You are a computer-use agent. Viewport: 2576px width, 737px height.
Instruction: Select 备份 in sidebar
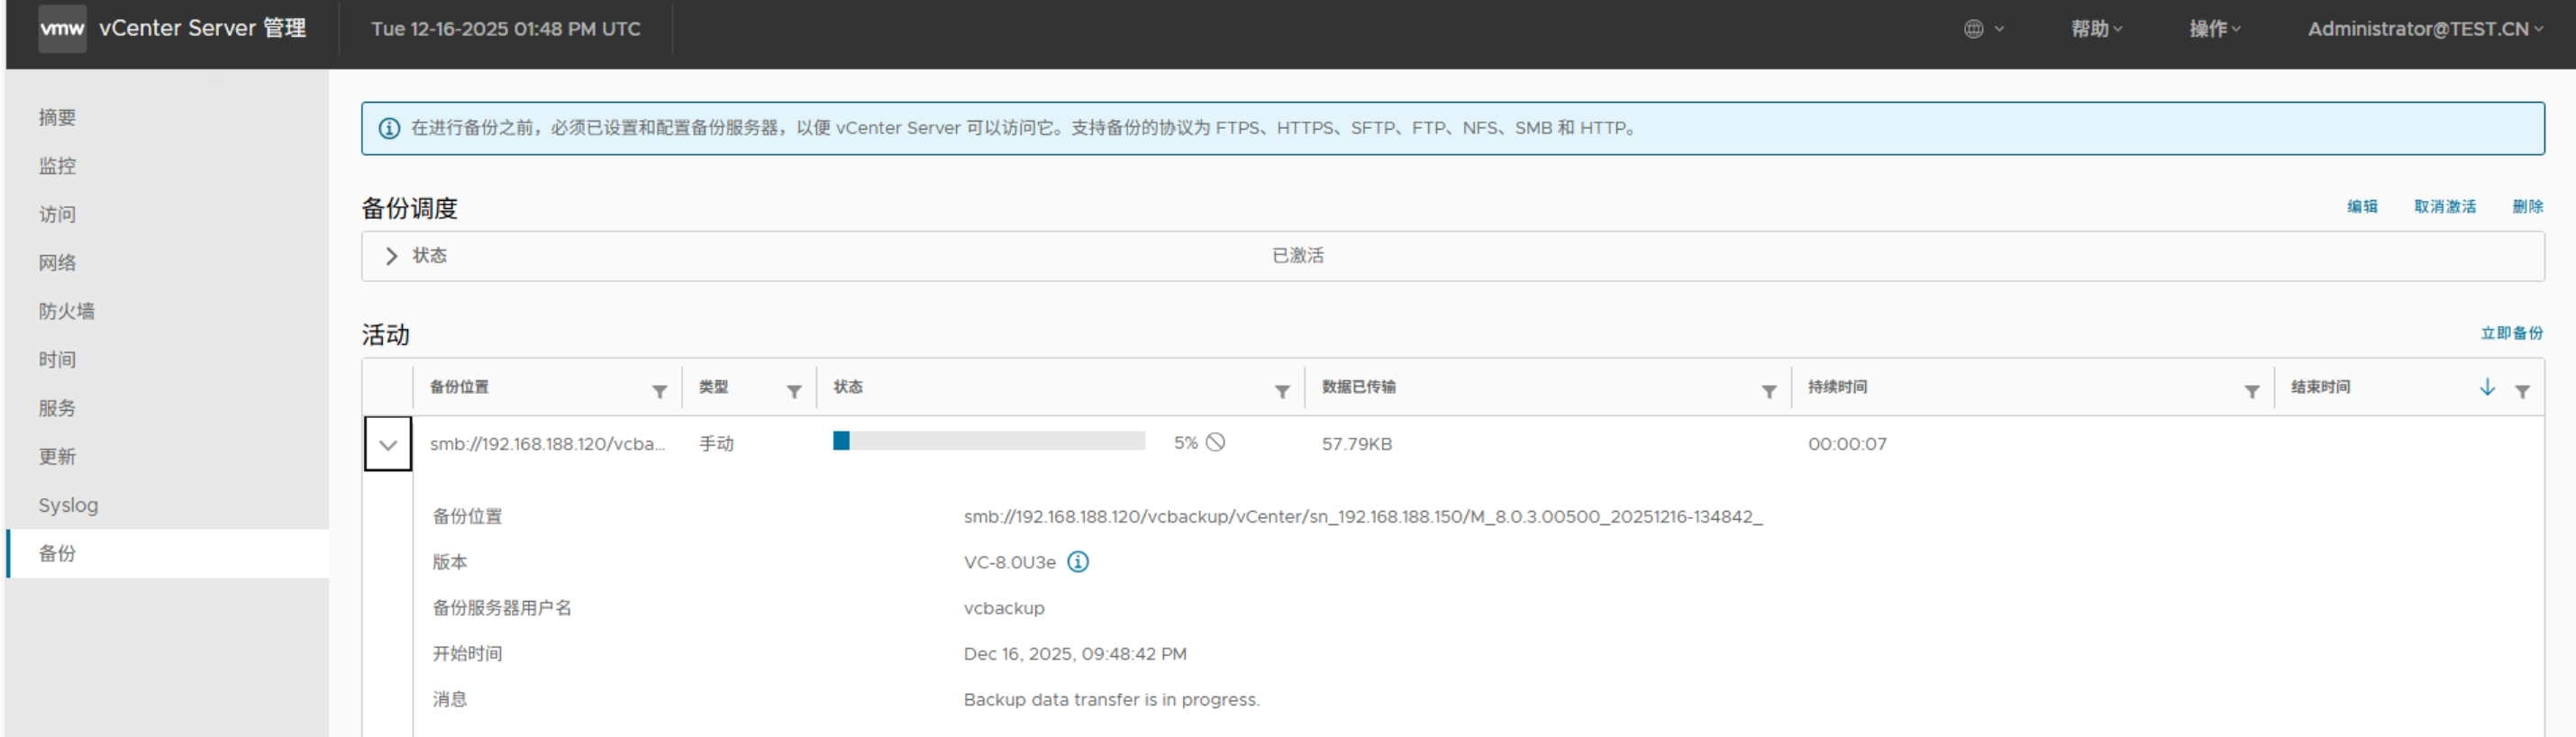[168, 553]
